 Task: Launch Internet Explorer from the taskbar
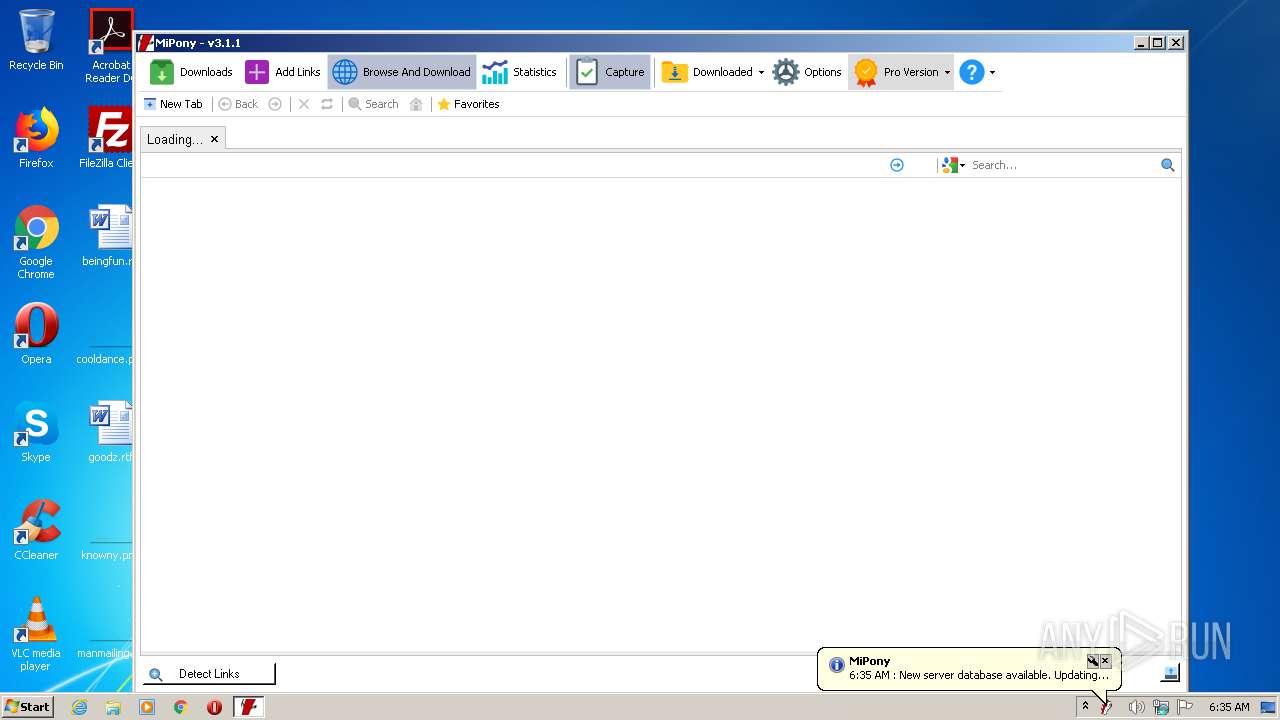(x=79, y=707)
